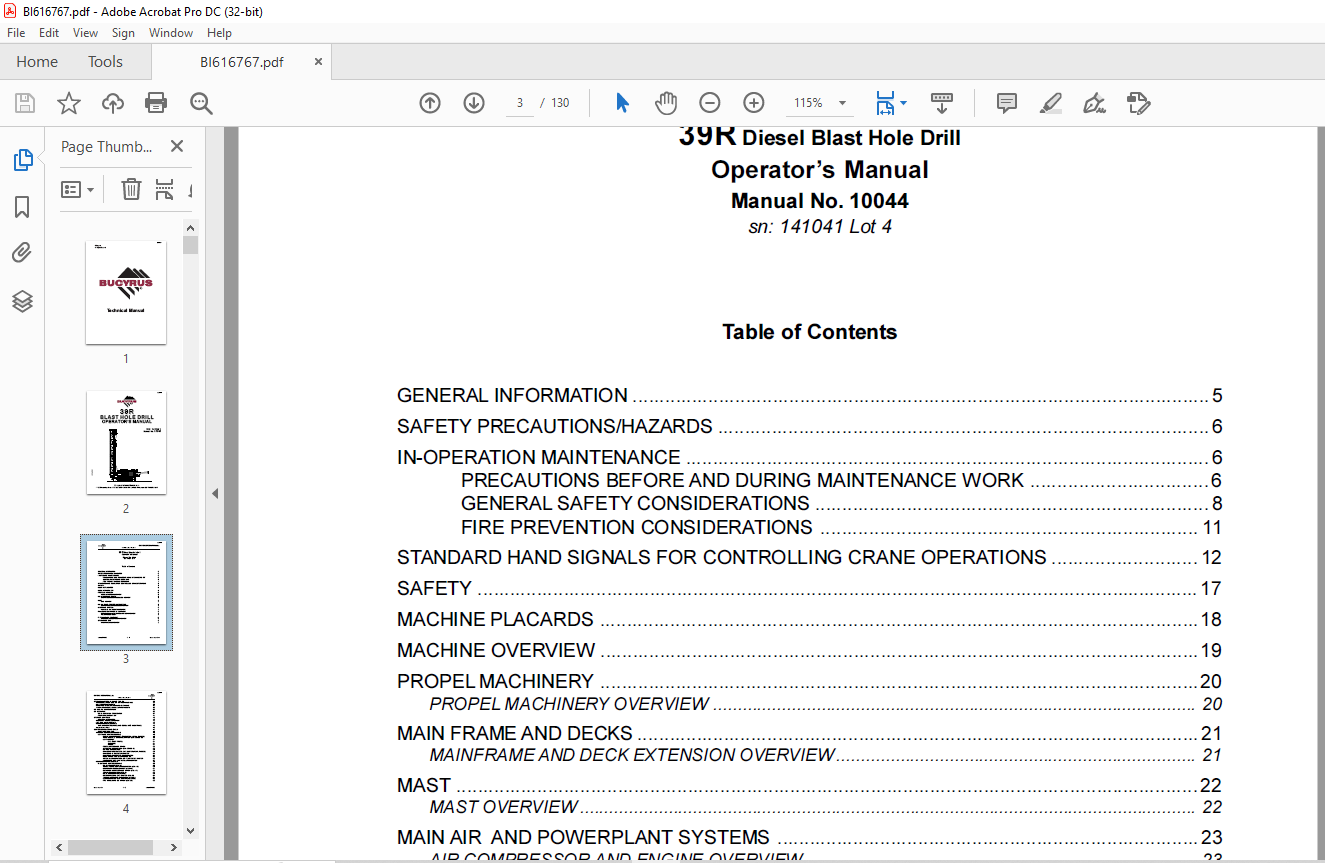Print the document with the printer icon
The image size is (1325, 863).
pyautogui.click(x=156, y=103)
